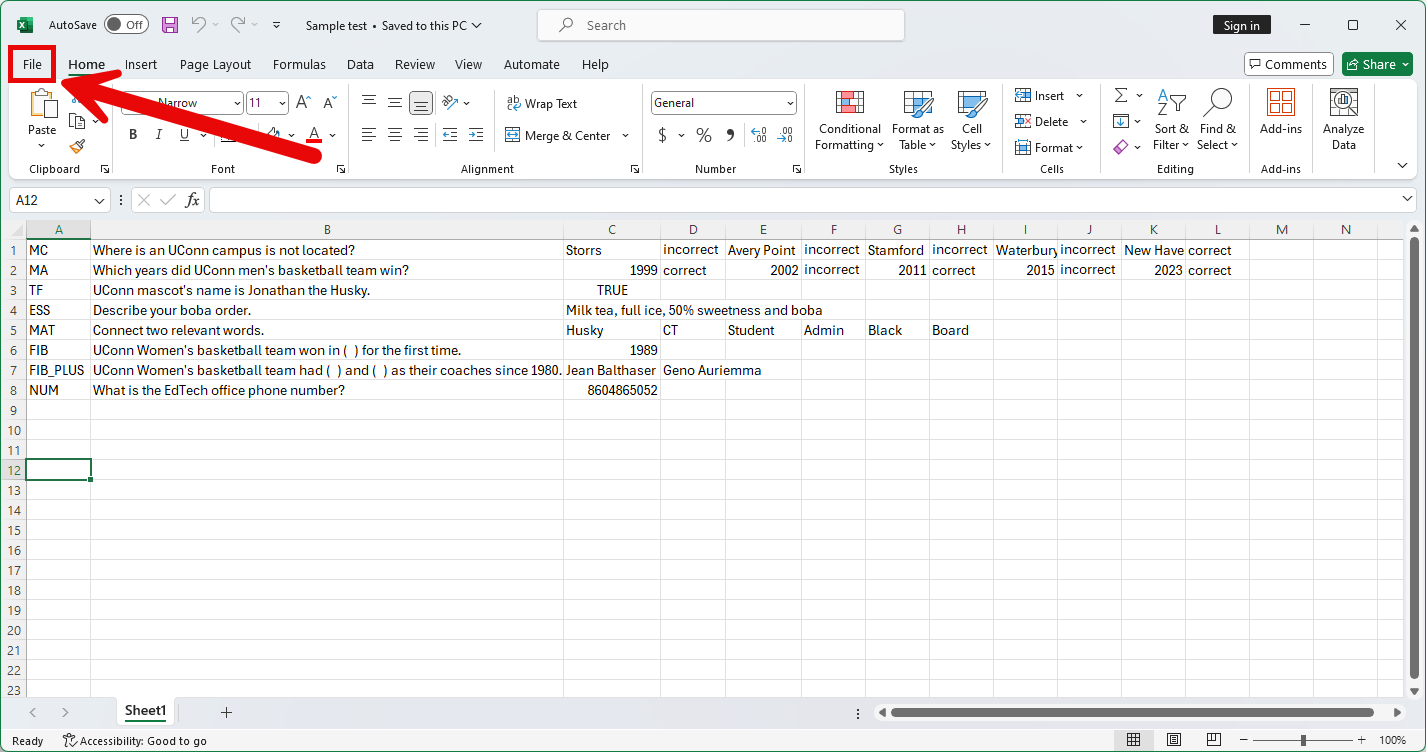Open Conditional Formatting menu
Image resolution: width=1426 pixels, height=752 pixels.
click(849, 122)
